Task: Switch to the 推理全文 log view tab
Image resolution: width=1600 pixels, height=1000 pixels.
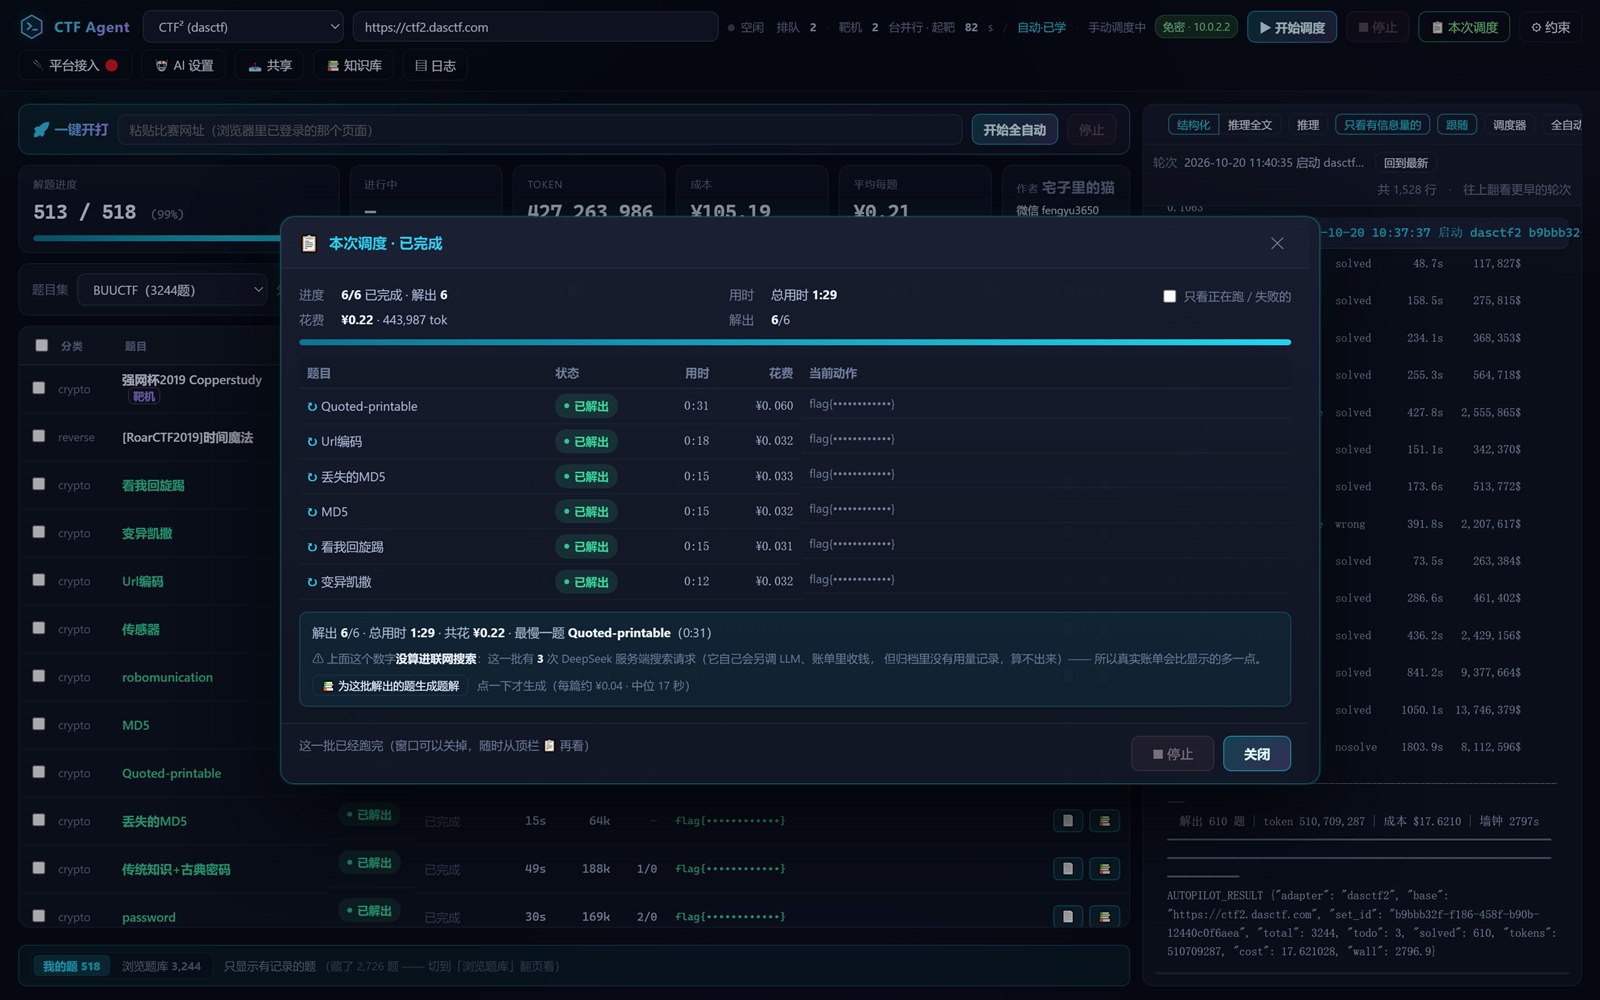Action: [1250, 125]
